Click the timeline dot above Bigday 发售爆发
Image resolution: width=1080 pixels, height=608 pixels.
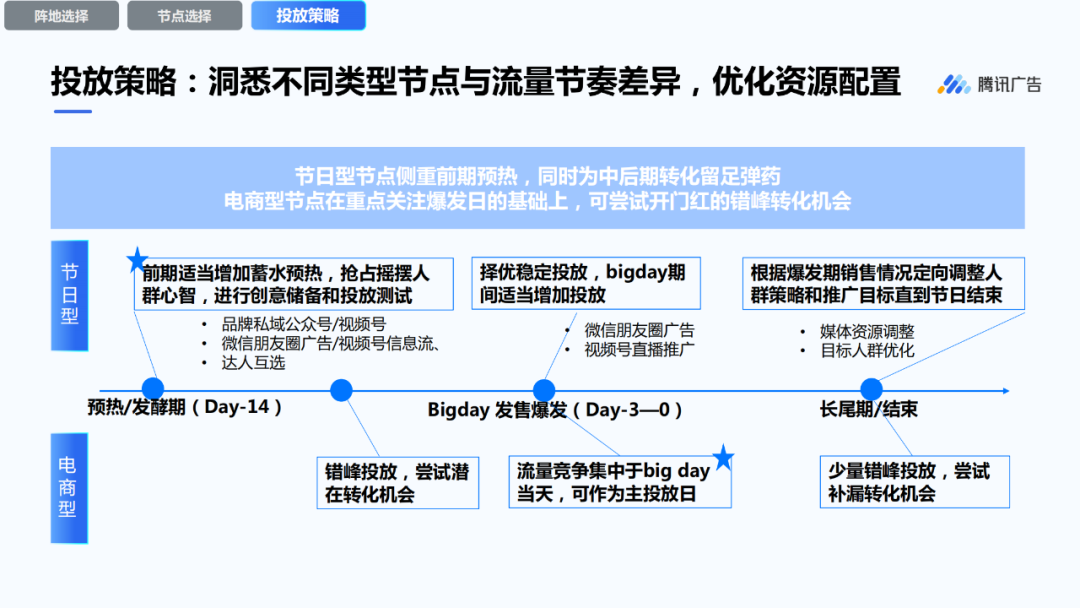(x=544, y=390)
